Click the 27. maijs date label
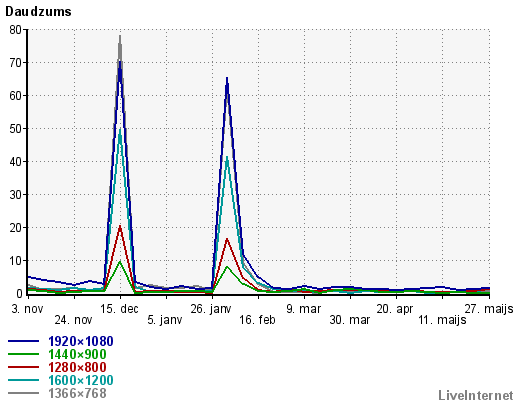 point(489,309)
